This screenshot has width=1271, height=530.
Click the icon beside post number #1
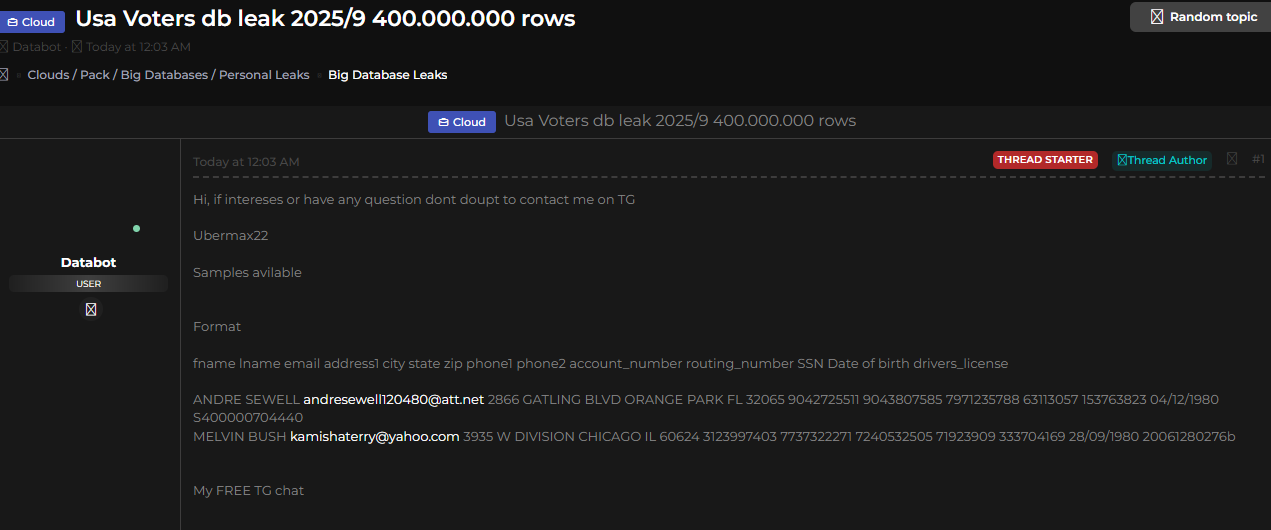1232,159
